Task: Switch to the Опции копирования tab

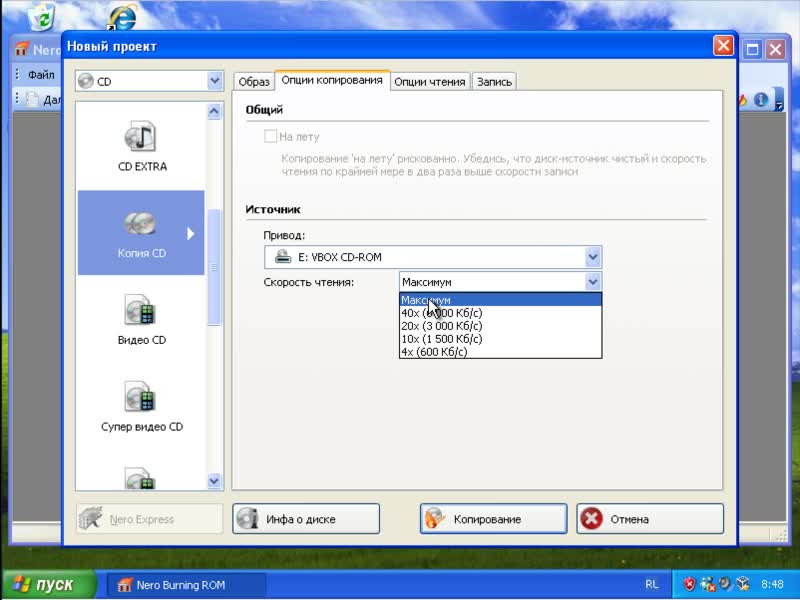Action: click(x=332, y=80)
